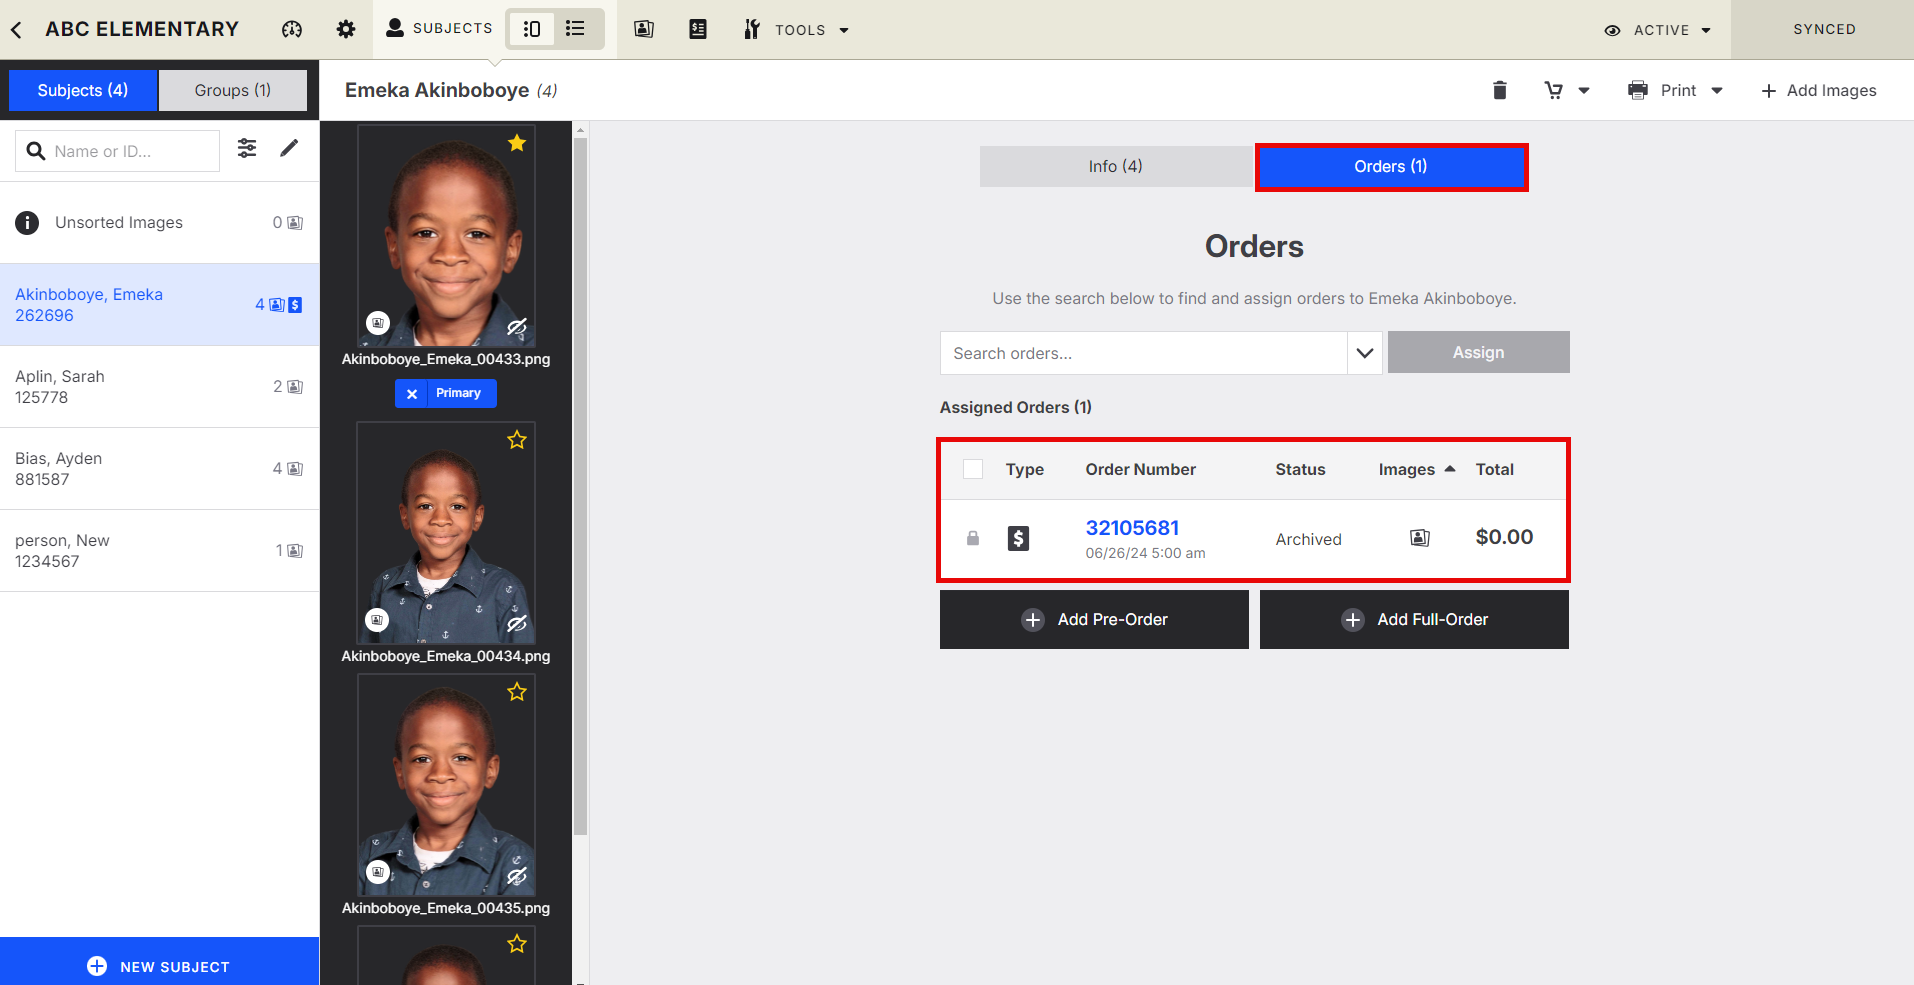Check the select-all orders checkbox

[973, 469]
